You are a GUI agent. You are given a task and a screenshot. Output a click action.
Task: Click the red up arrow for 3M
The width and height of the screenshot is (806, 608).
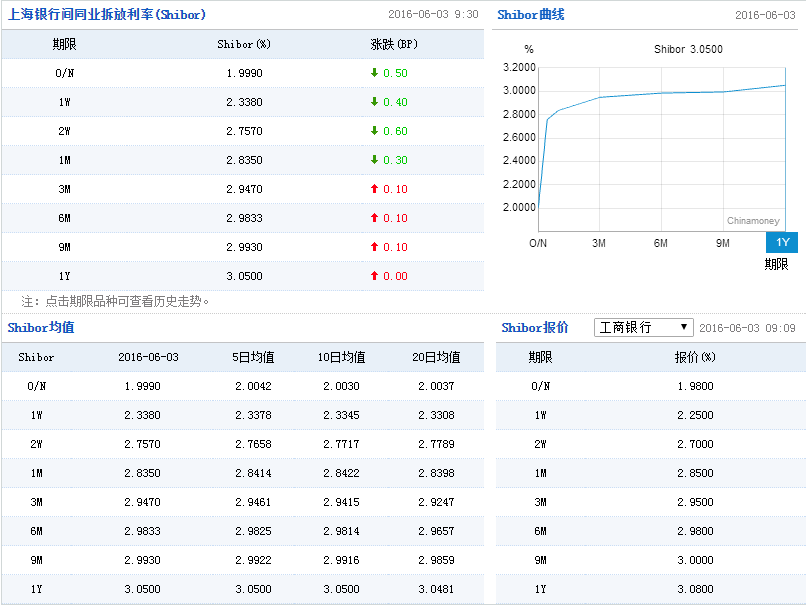click(375, 189)
